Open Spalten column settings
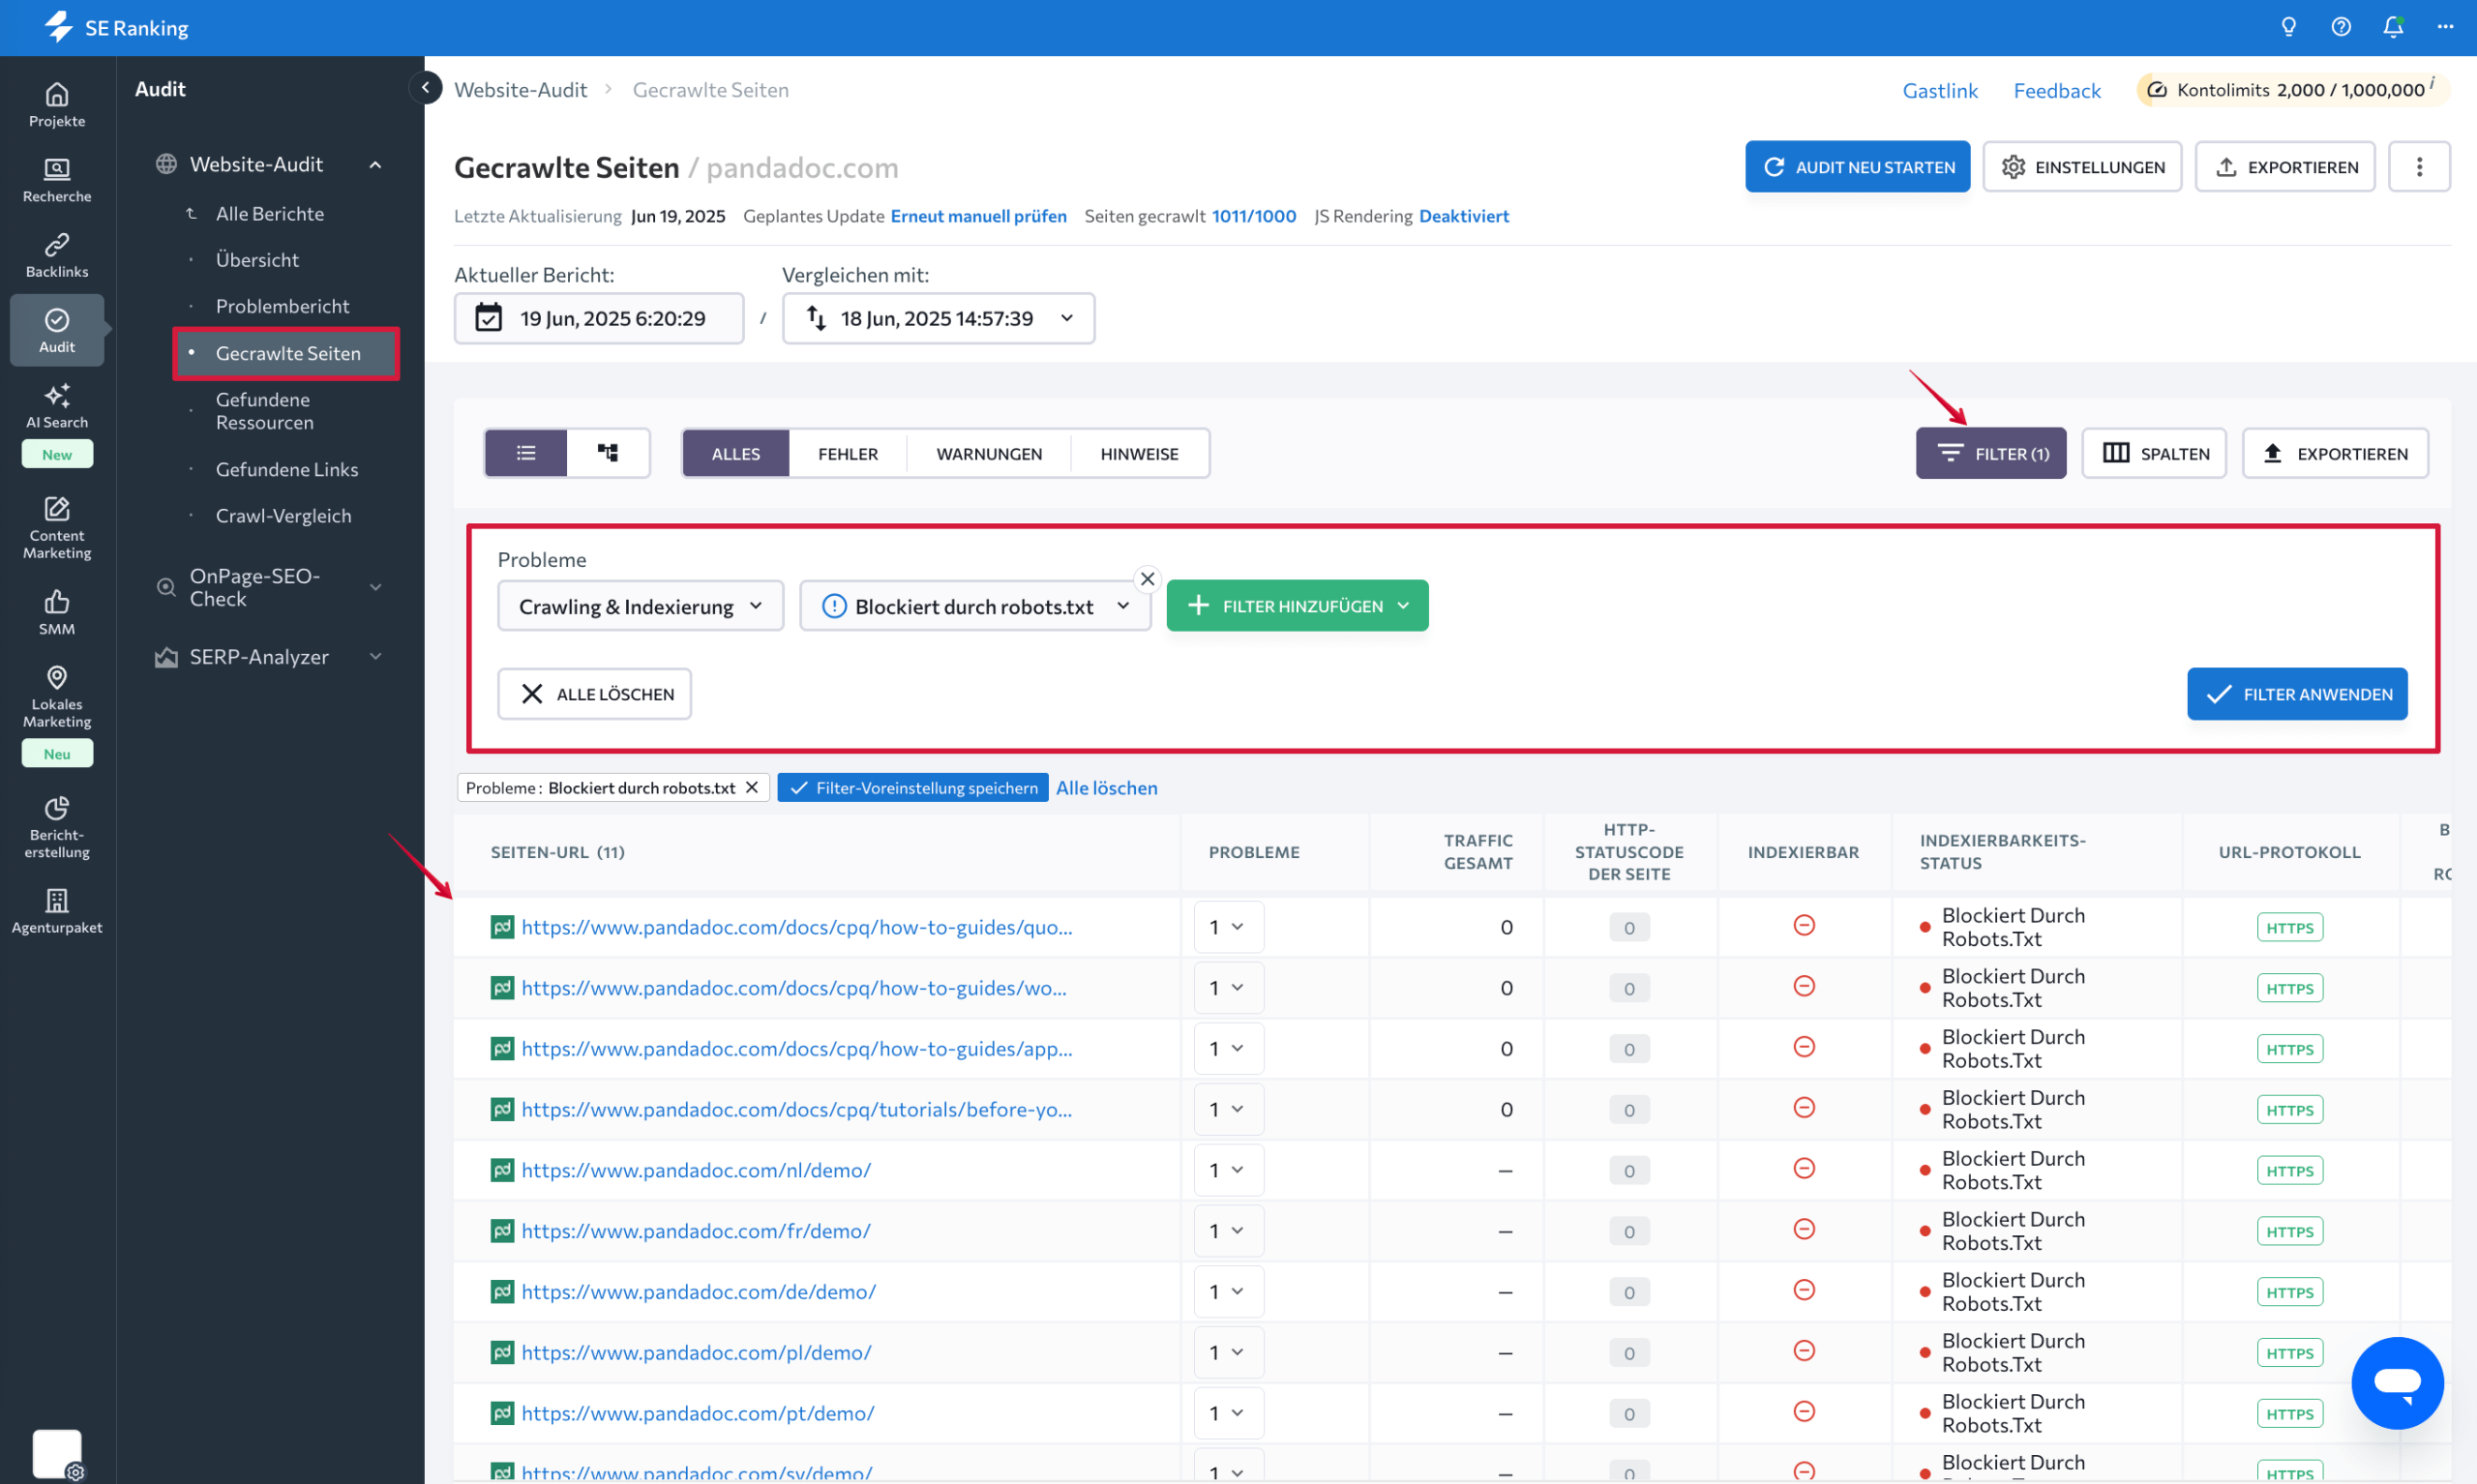Screen dimensions: 2477x1484 2154,454
